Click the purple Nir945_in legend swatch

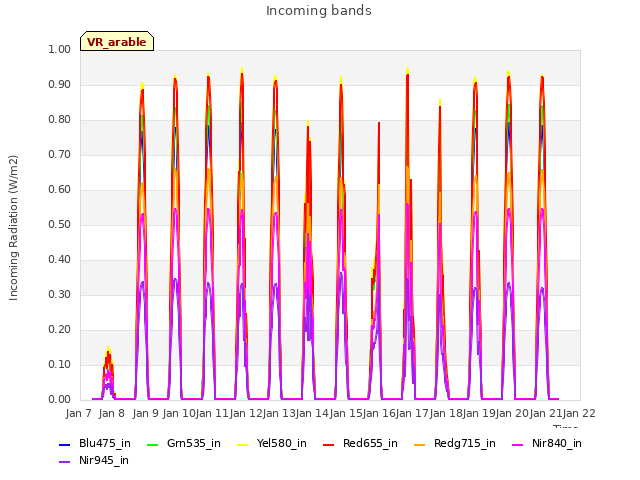65,462
